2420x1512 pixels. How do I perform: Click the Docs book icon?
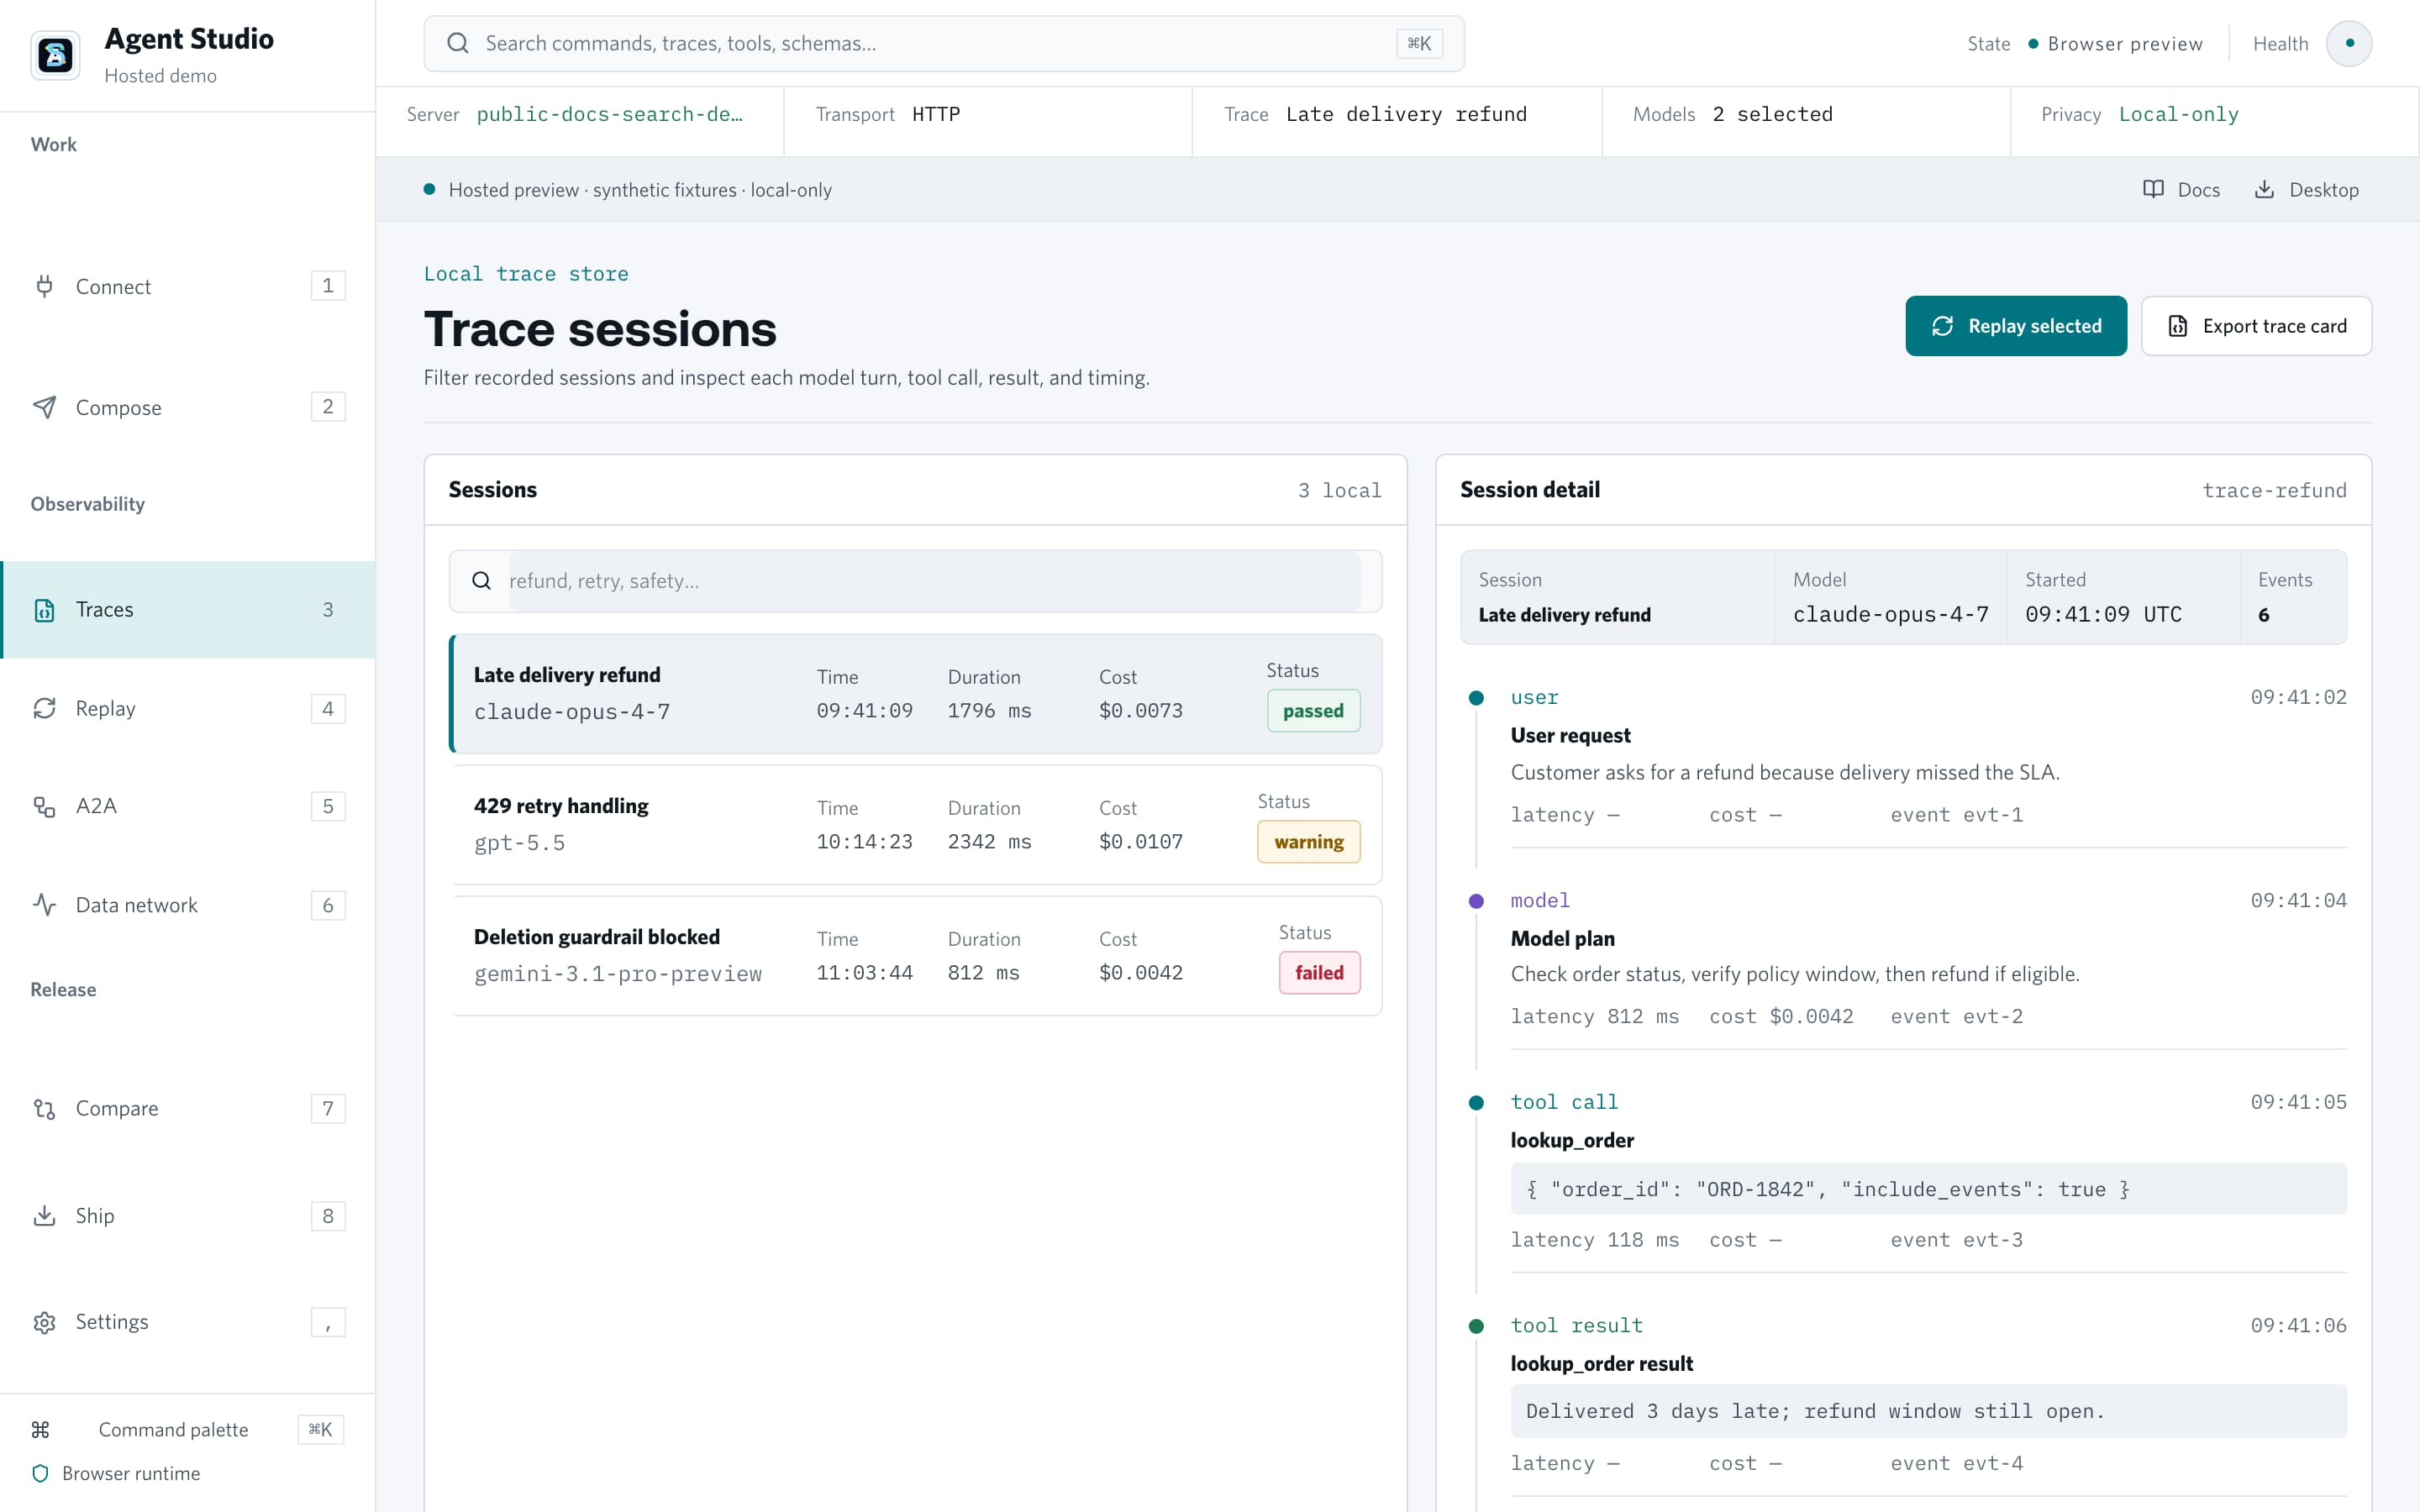click(x=2153, y=189)
